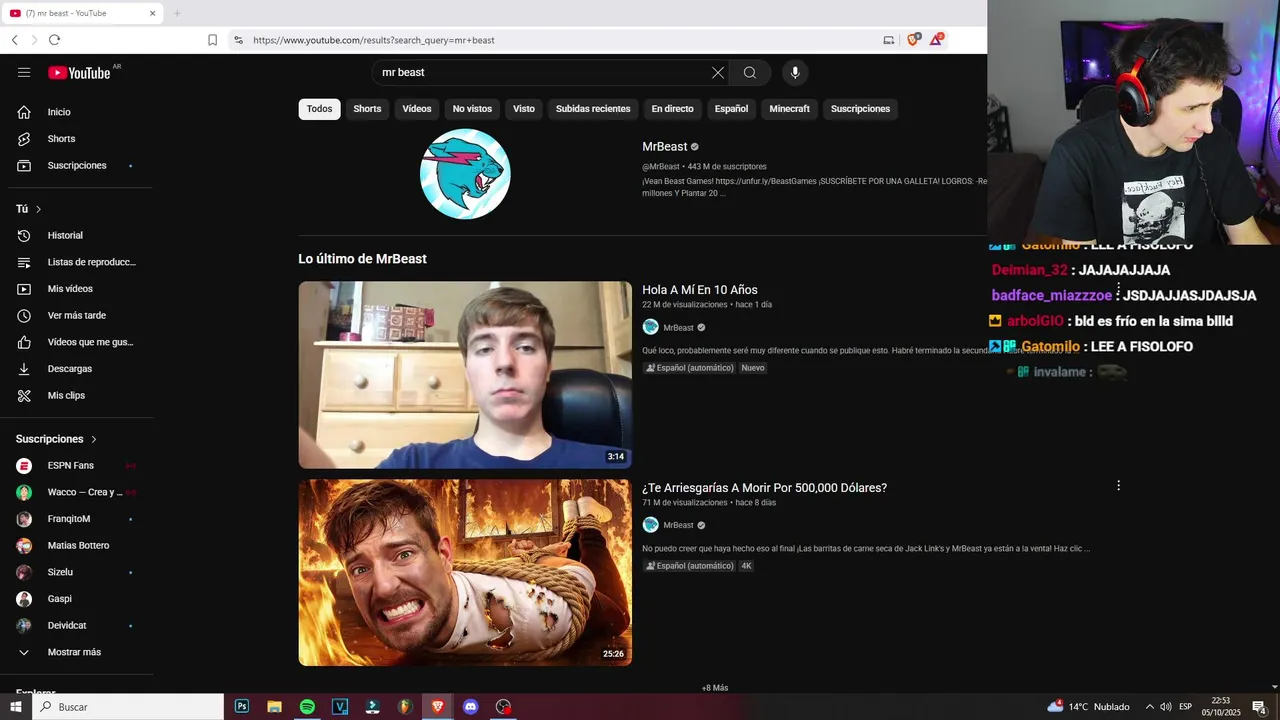The height and width of the screenshot is (720, 1280).
Task: Select the En directo filter chip
Action: pyautogui.click(x=672, y=109)
